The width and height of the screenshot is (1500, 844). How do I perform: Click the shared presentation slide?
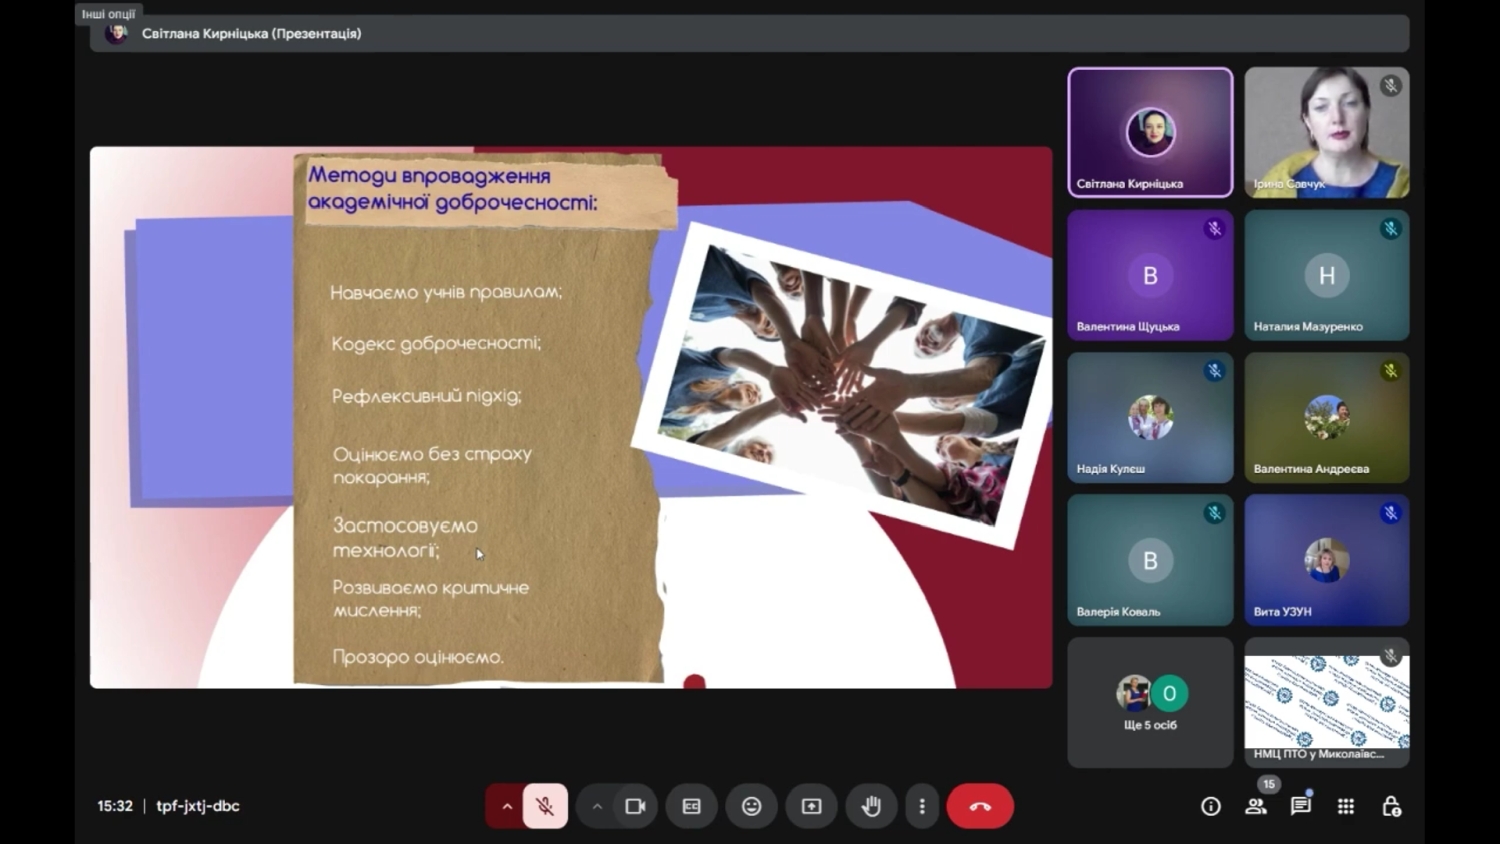[x=571, y=418]
